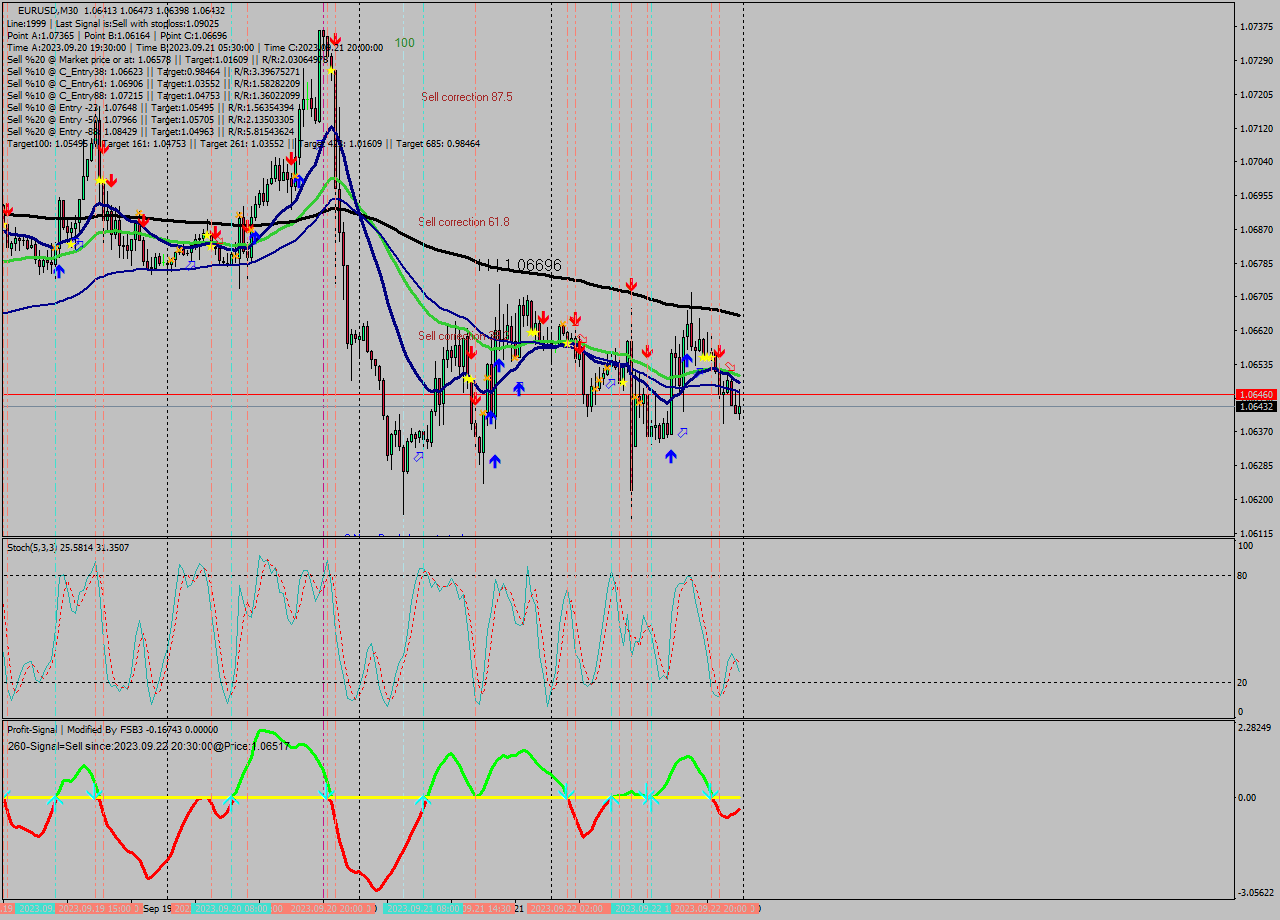Click the '2023.09.22 02:00' timeline marker
Image resolution: width=1280 pixels, height=920 pixels.
[568, 908]
